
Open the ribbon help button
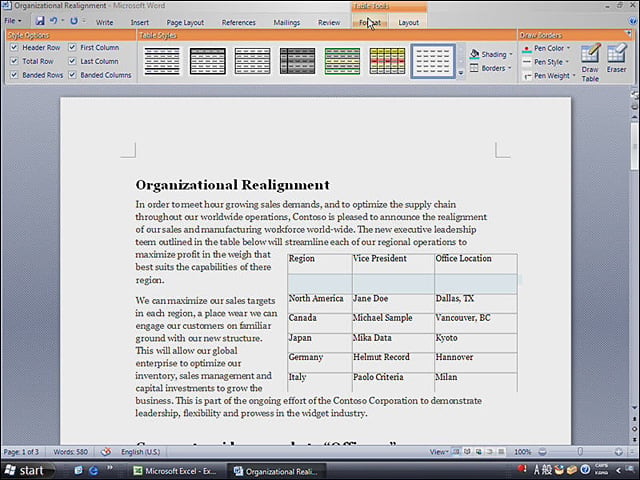(x=633, y=21)
